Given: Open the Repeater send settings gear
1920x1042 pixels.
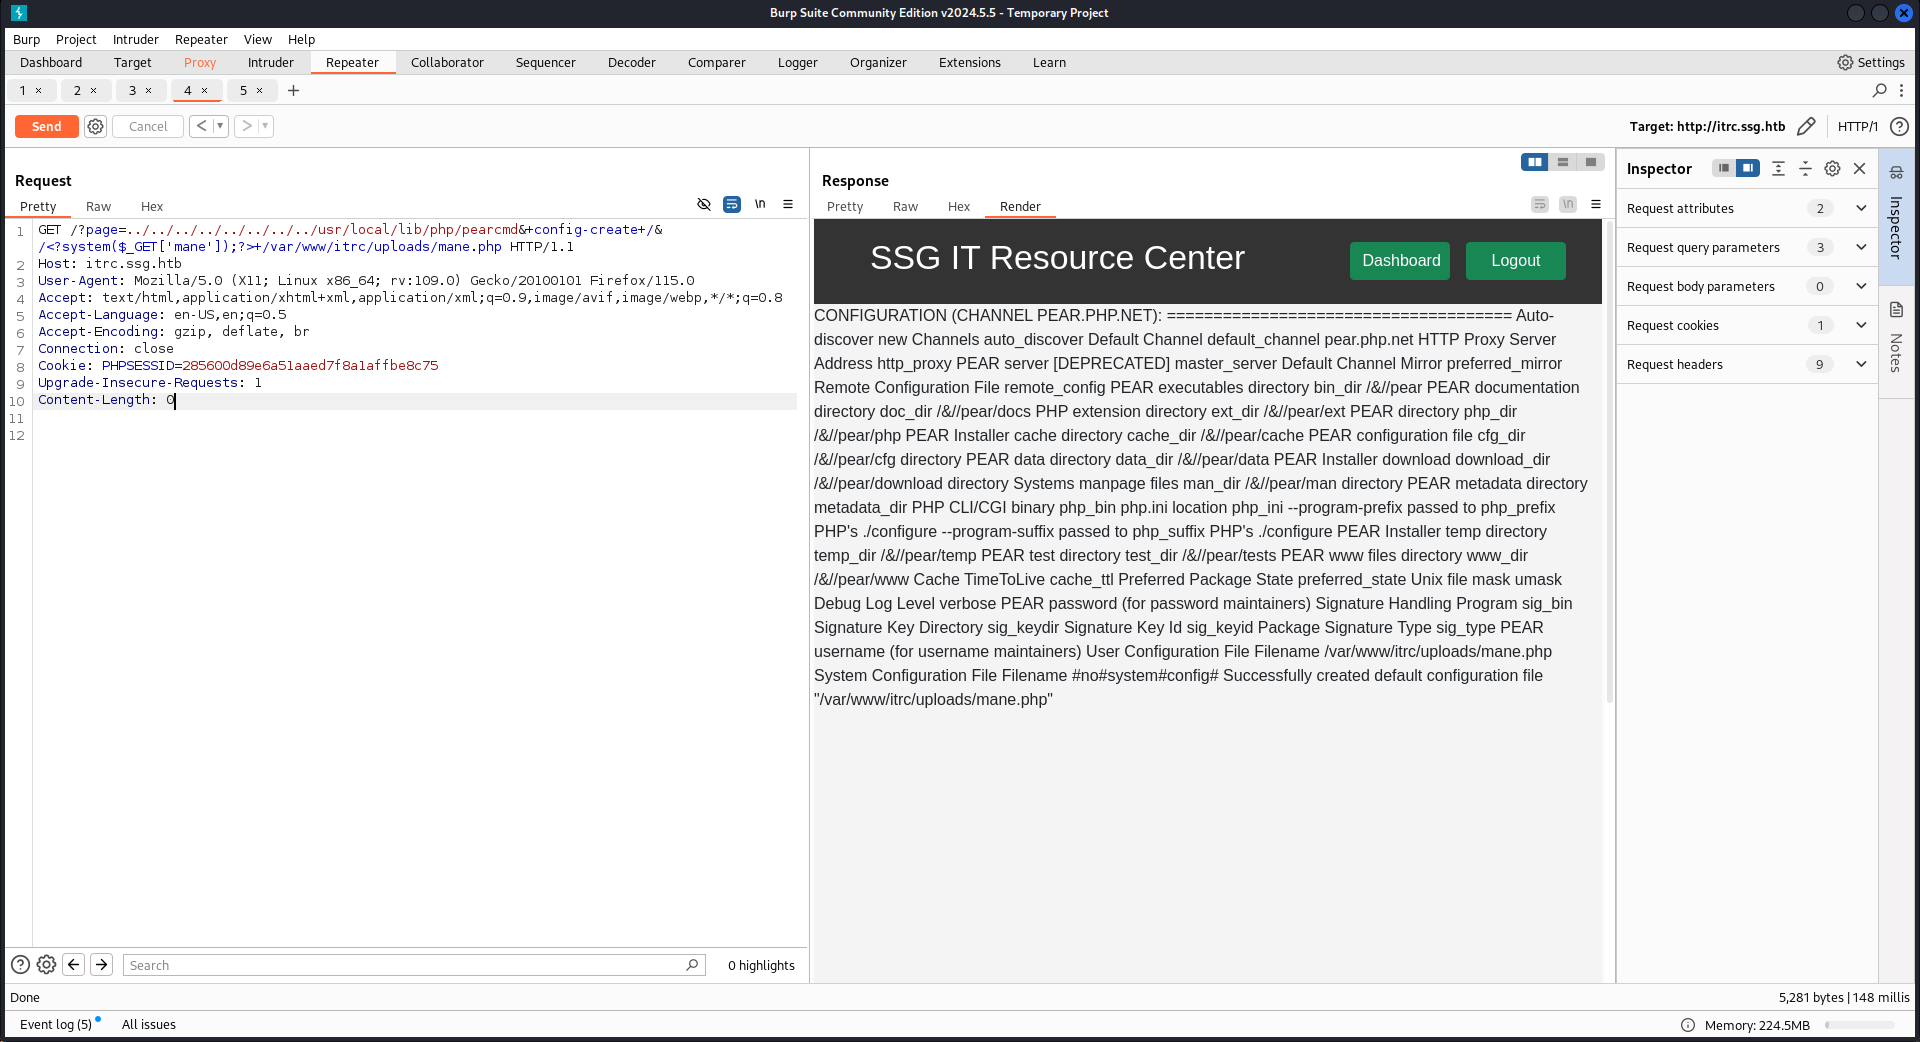Looking at the screenshot, I should 95,126.
